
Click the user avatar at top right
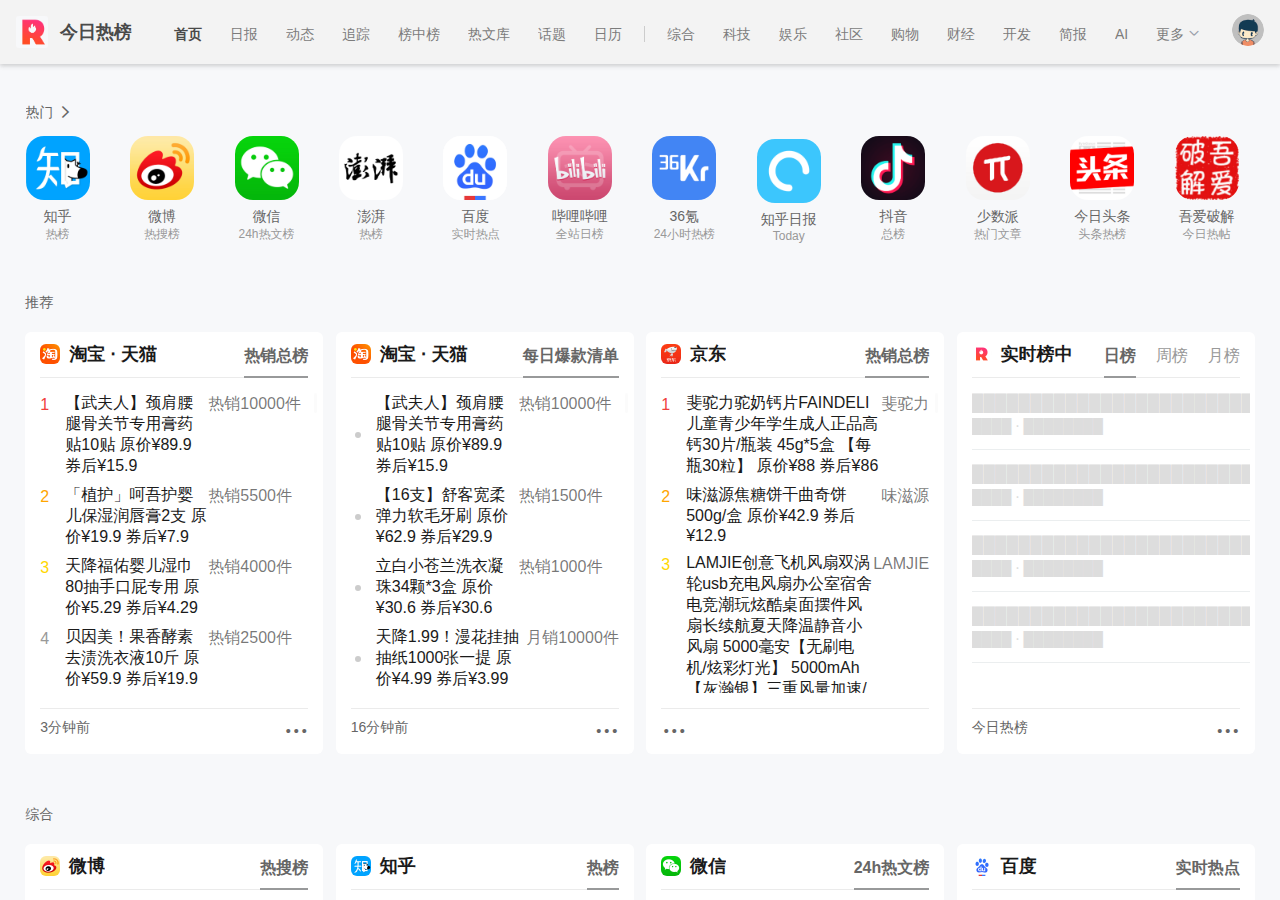[x=1248, y=31]
